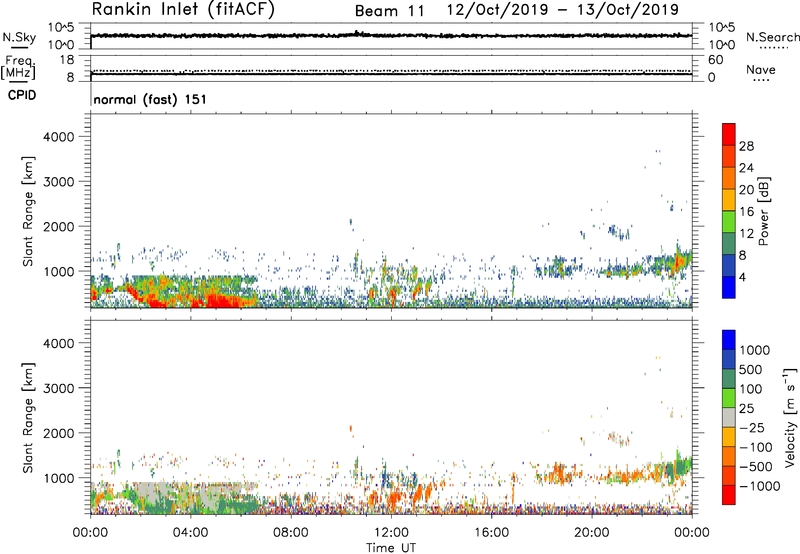Click the 'N.Sky' axis label
Viewport: 800px width, 554px height.
(x=19, y=37)
